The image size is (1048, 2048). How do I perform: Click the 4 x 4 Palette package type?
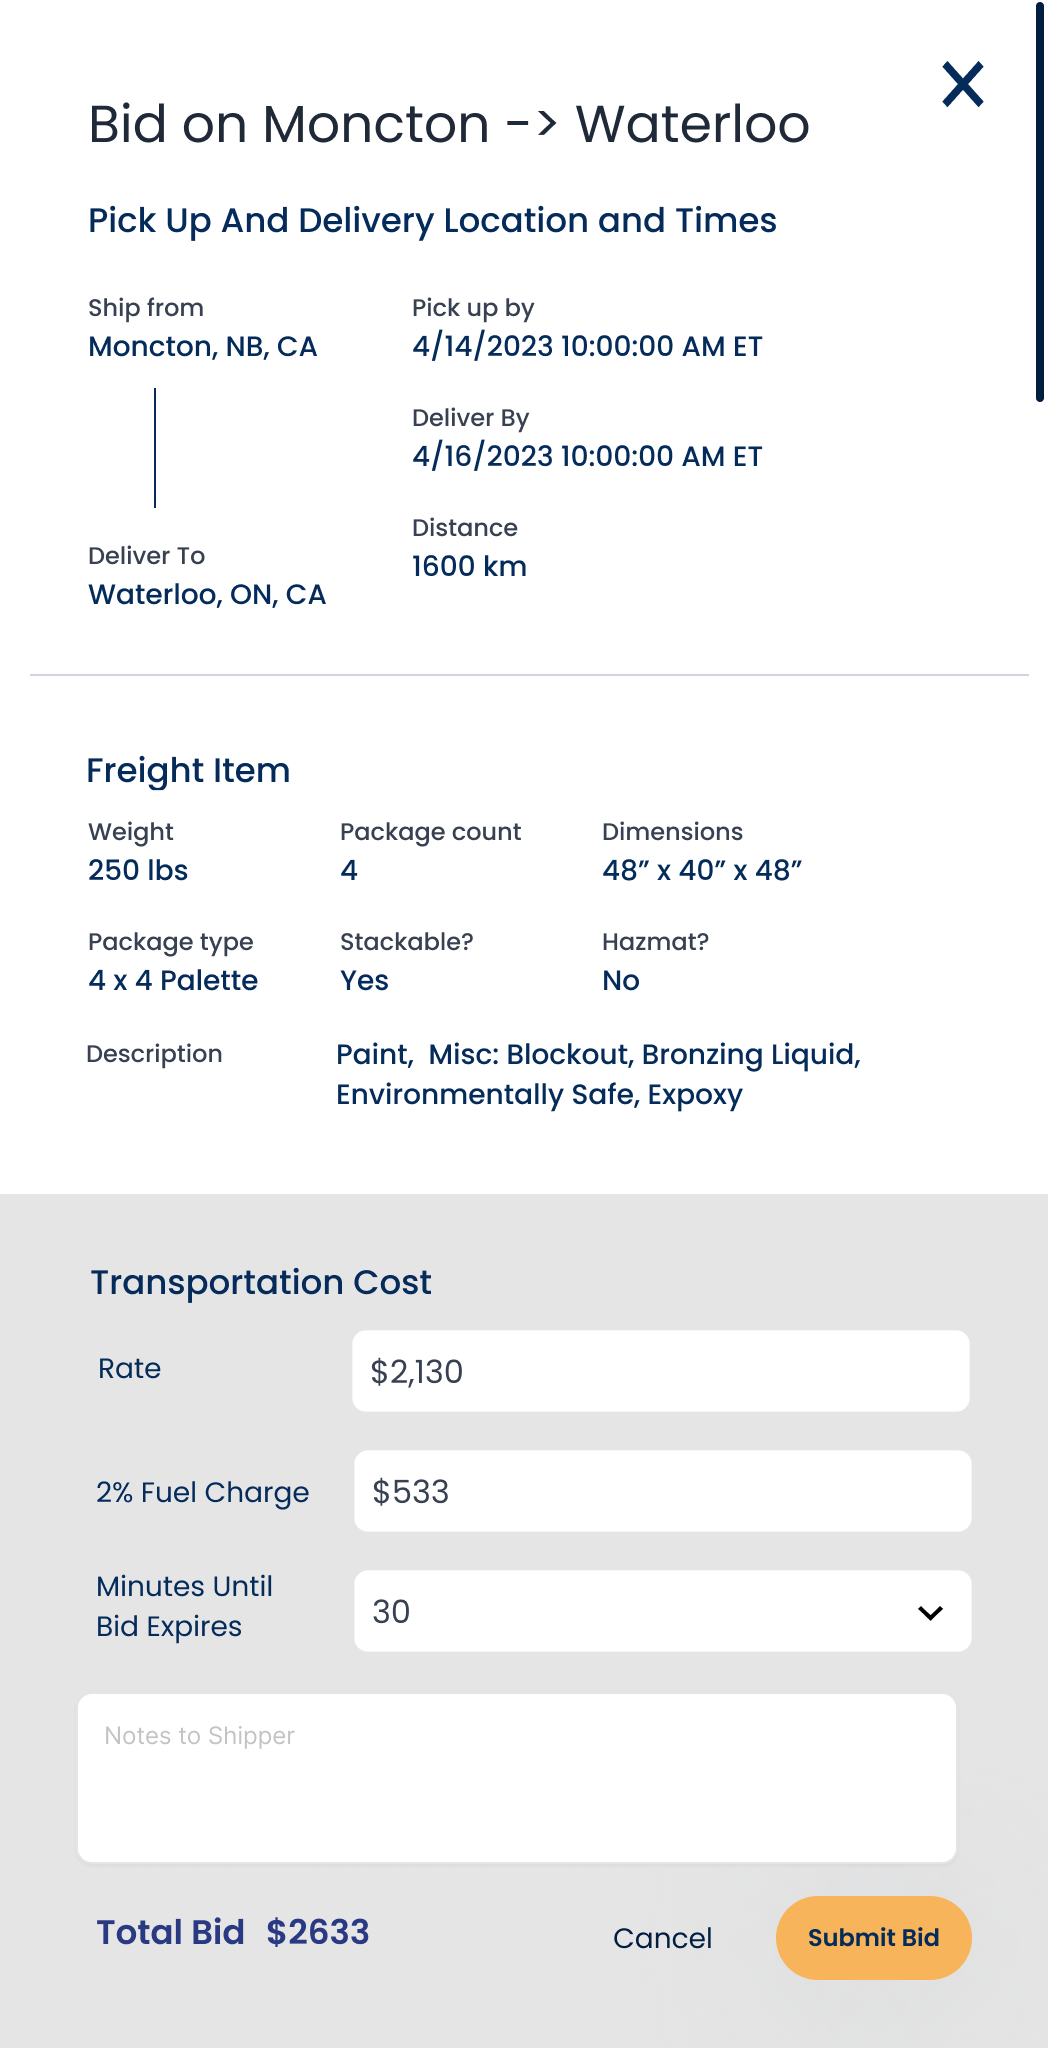(x=173, y=981)
